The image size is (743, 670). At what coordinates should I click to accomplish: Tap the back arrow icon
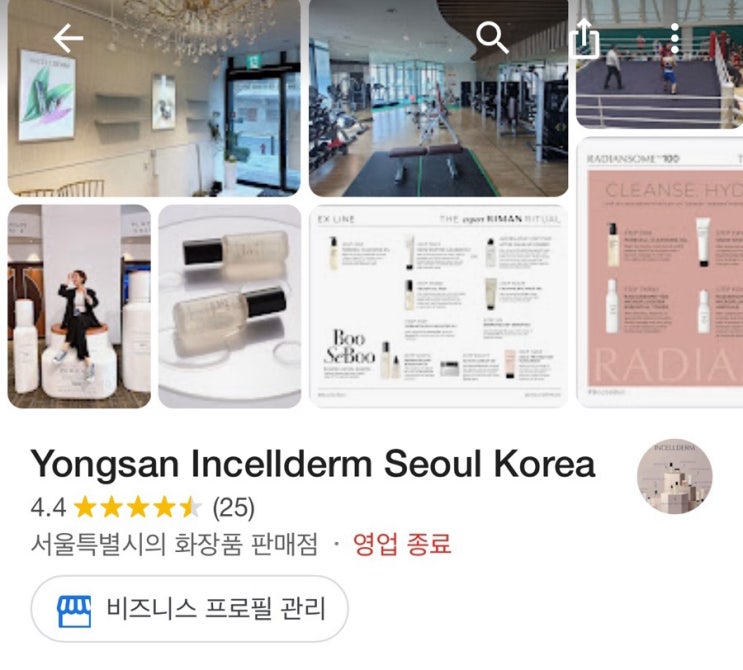pos(68,38)
